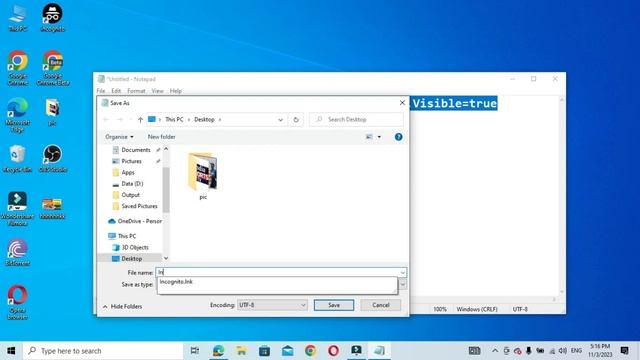Open help in Save As dialog
Viewport: 640px width, 360px height.
398,137
